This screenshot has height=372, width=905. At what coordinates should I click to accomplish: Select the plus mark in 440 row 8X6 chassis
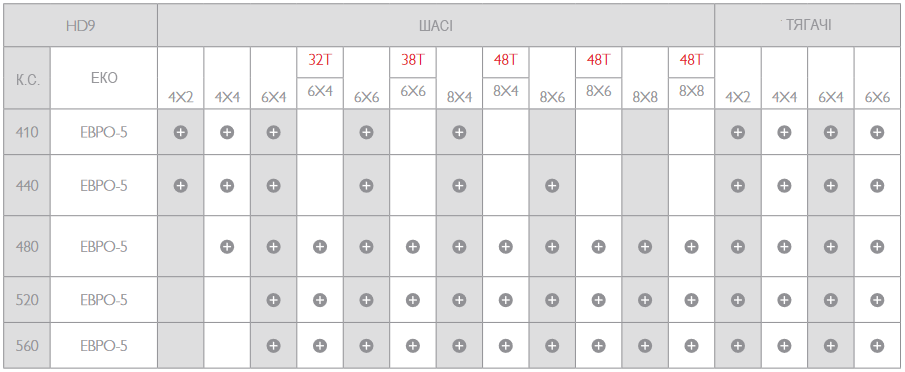pos(552,186)
